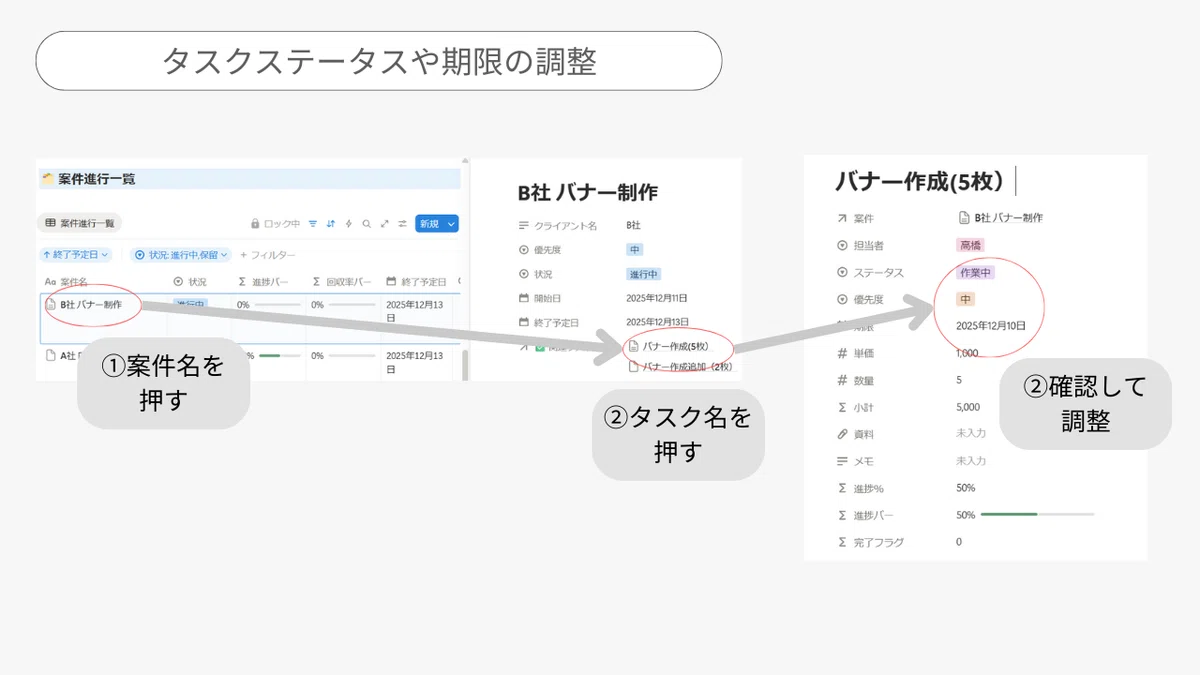
Task: Open the lightning-bolt automation icon
Action: [x=349, y=224]
